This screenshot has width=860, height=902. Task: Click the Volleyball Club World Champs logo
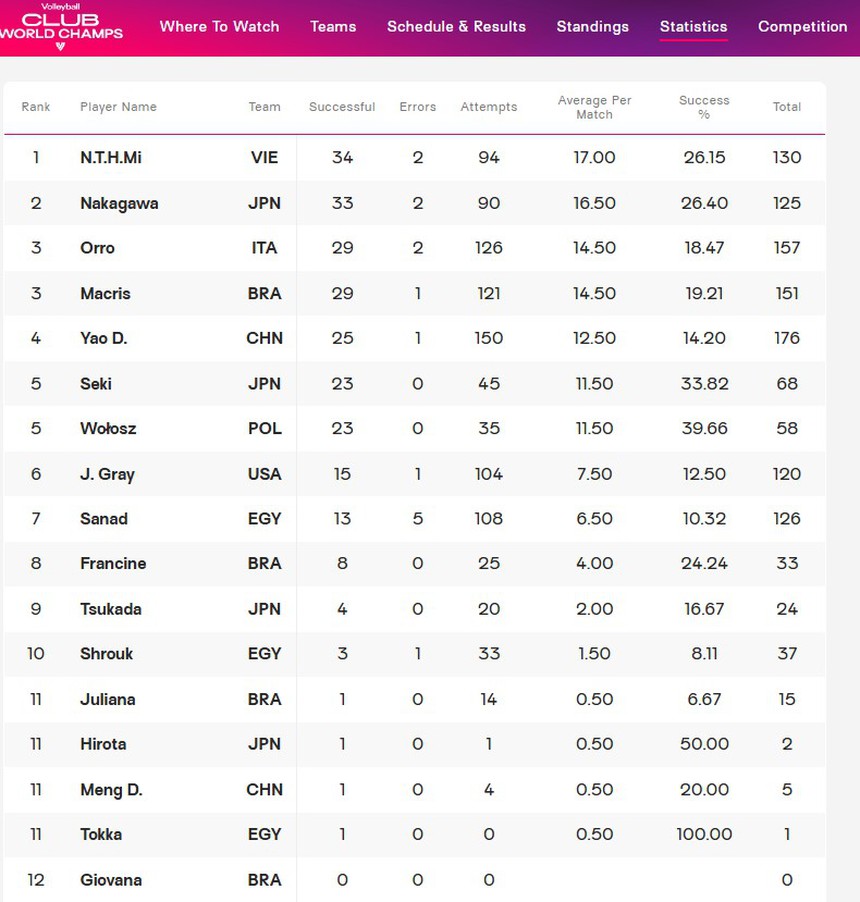(x=64, y=27)
